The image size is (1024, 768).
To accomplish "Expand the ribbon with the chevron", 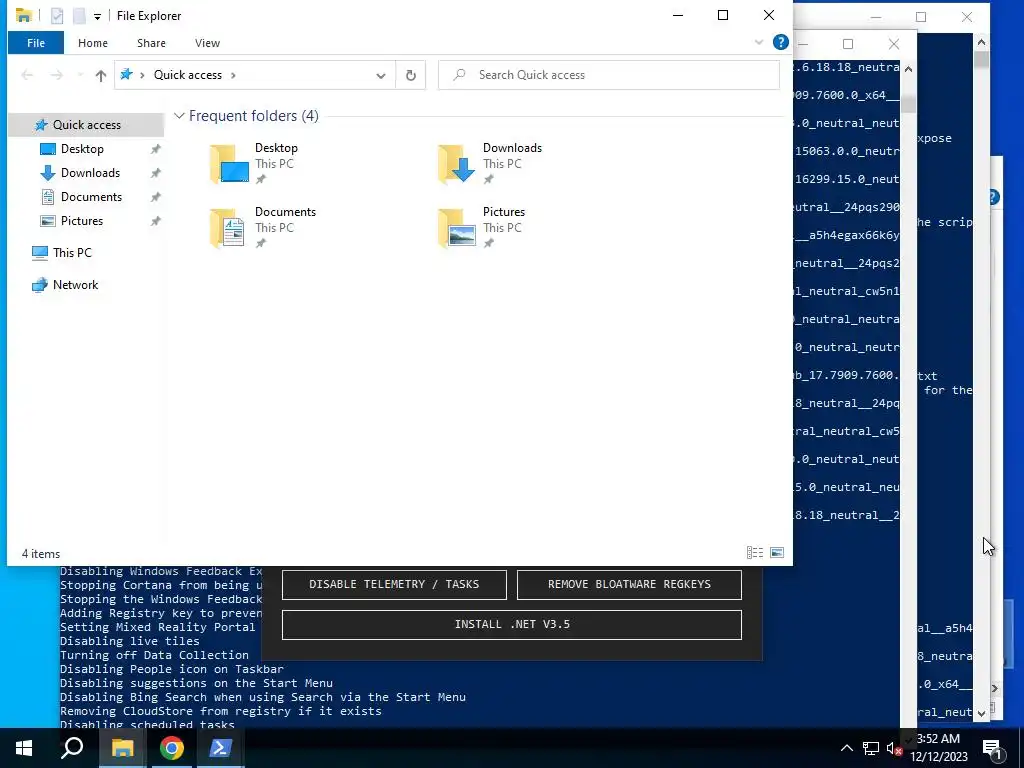I will coord(759,42).
